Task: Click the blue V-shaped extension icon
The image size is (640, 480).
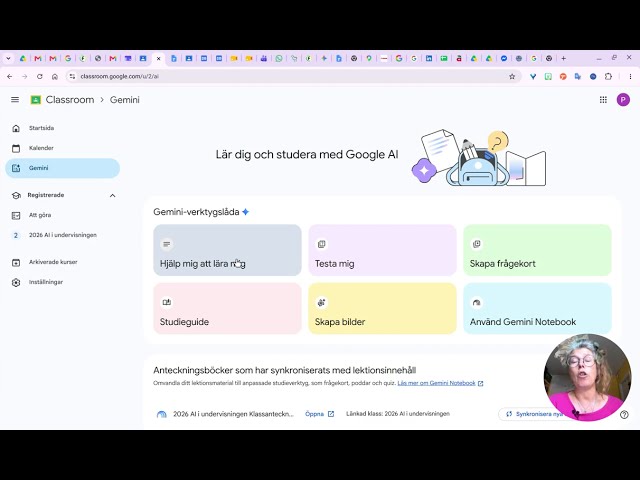Action: click(533, 76)
